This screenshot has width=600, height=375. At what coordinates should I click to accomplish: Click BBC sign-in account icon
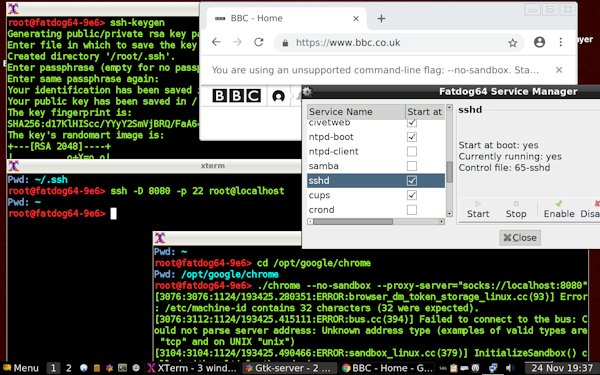[279, 96]
